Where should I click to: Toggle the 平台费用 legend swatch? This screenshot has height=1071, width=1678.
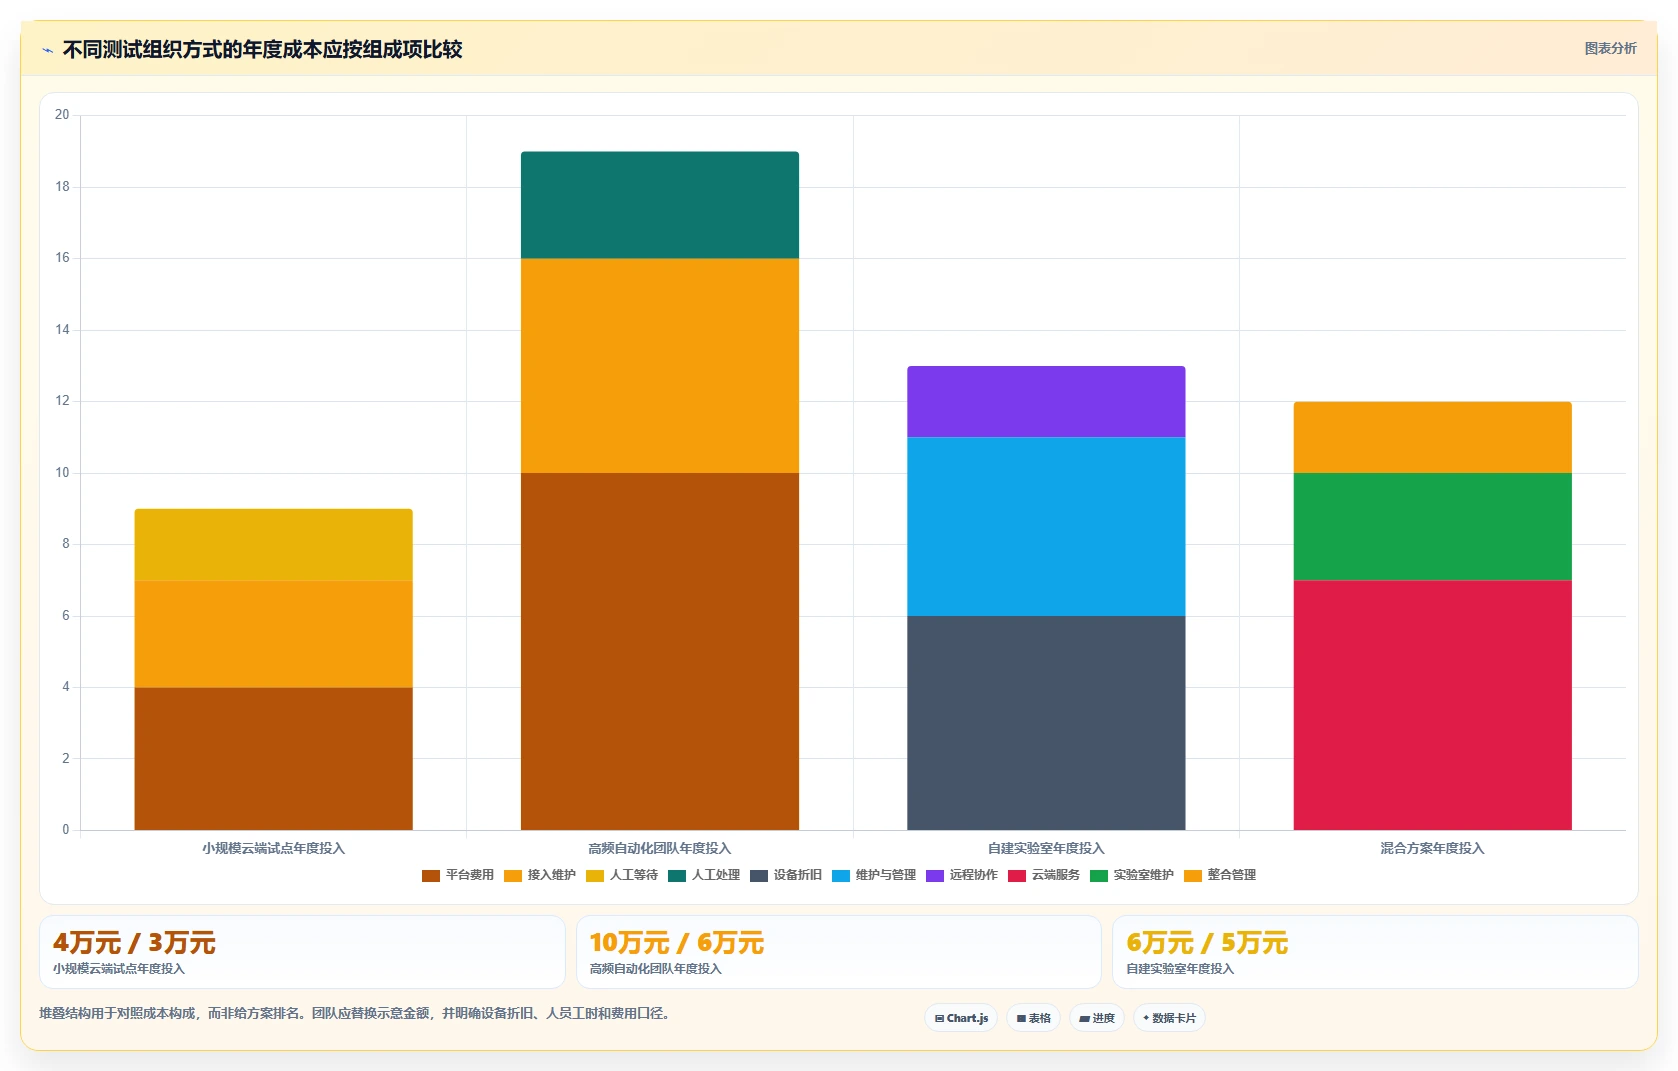point(431,876)
